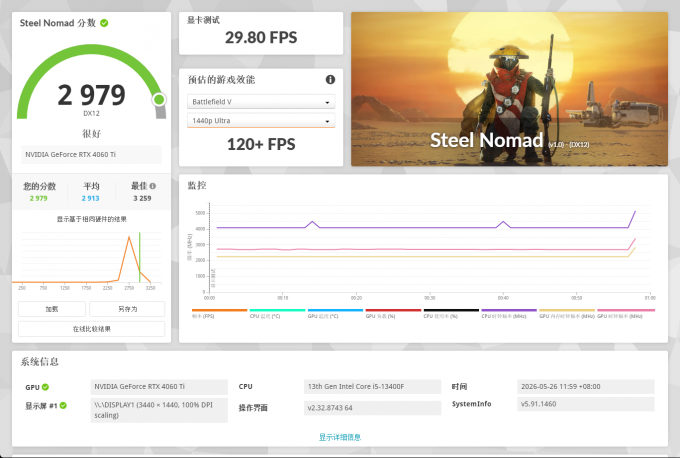Click the 29.80 FPS graphics test value
Screen dimensions: 680x458
[x=261, y=38]
